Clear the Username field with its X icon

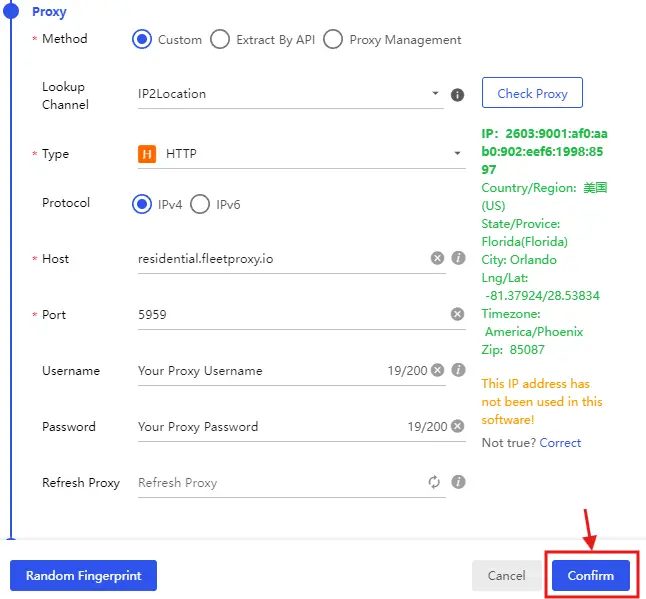437,370
